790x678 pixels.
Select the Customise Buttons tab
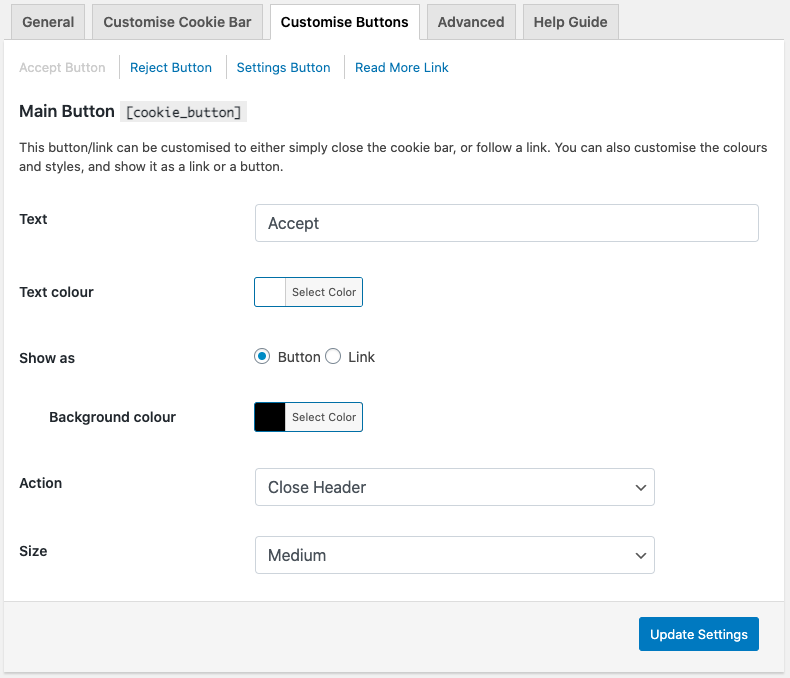345,22
